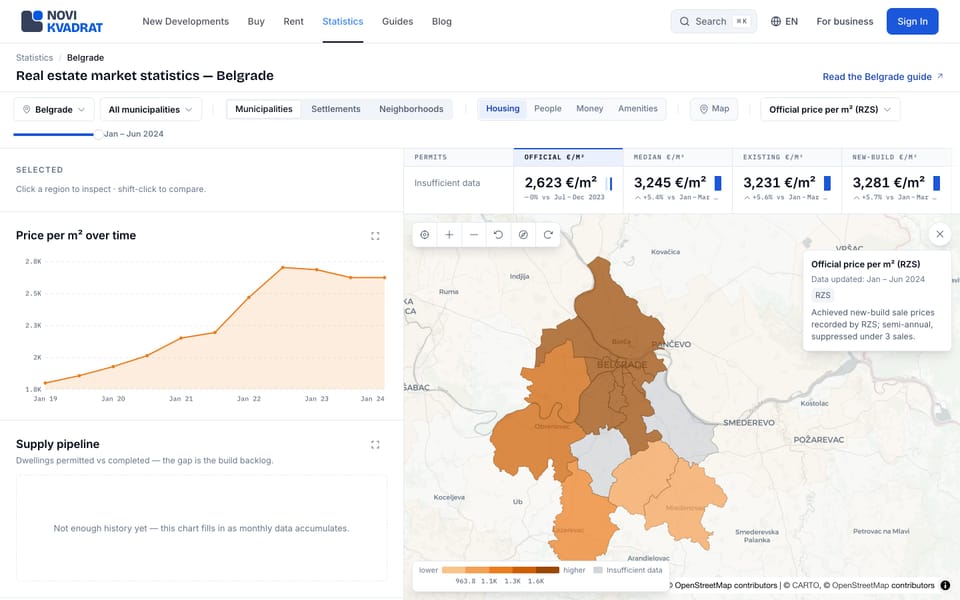Open the Rent menu item
This screenshot has width=960, height=600.
pos(293,21)
